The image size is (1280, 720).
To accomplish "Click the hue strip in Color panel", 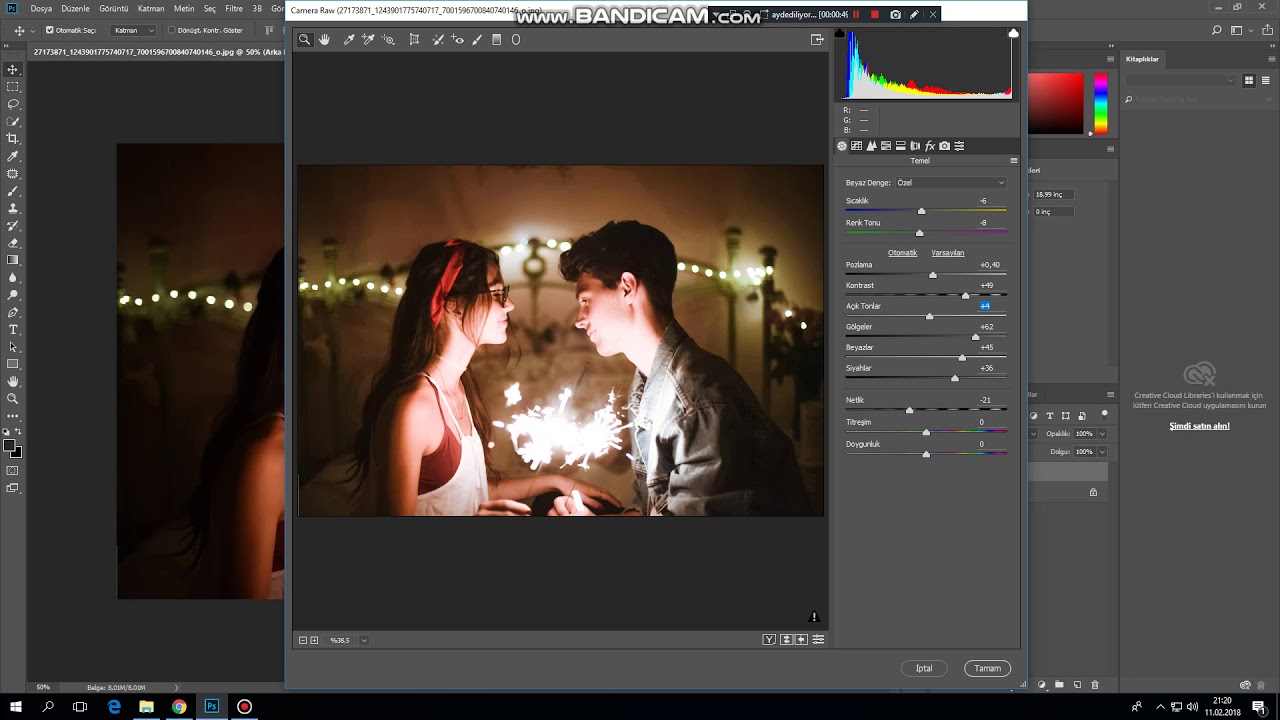I will click(1100, 103).
